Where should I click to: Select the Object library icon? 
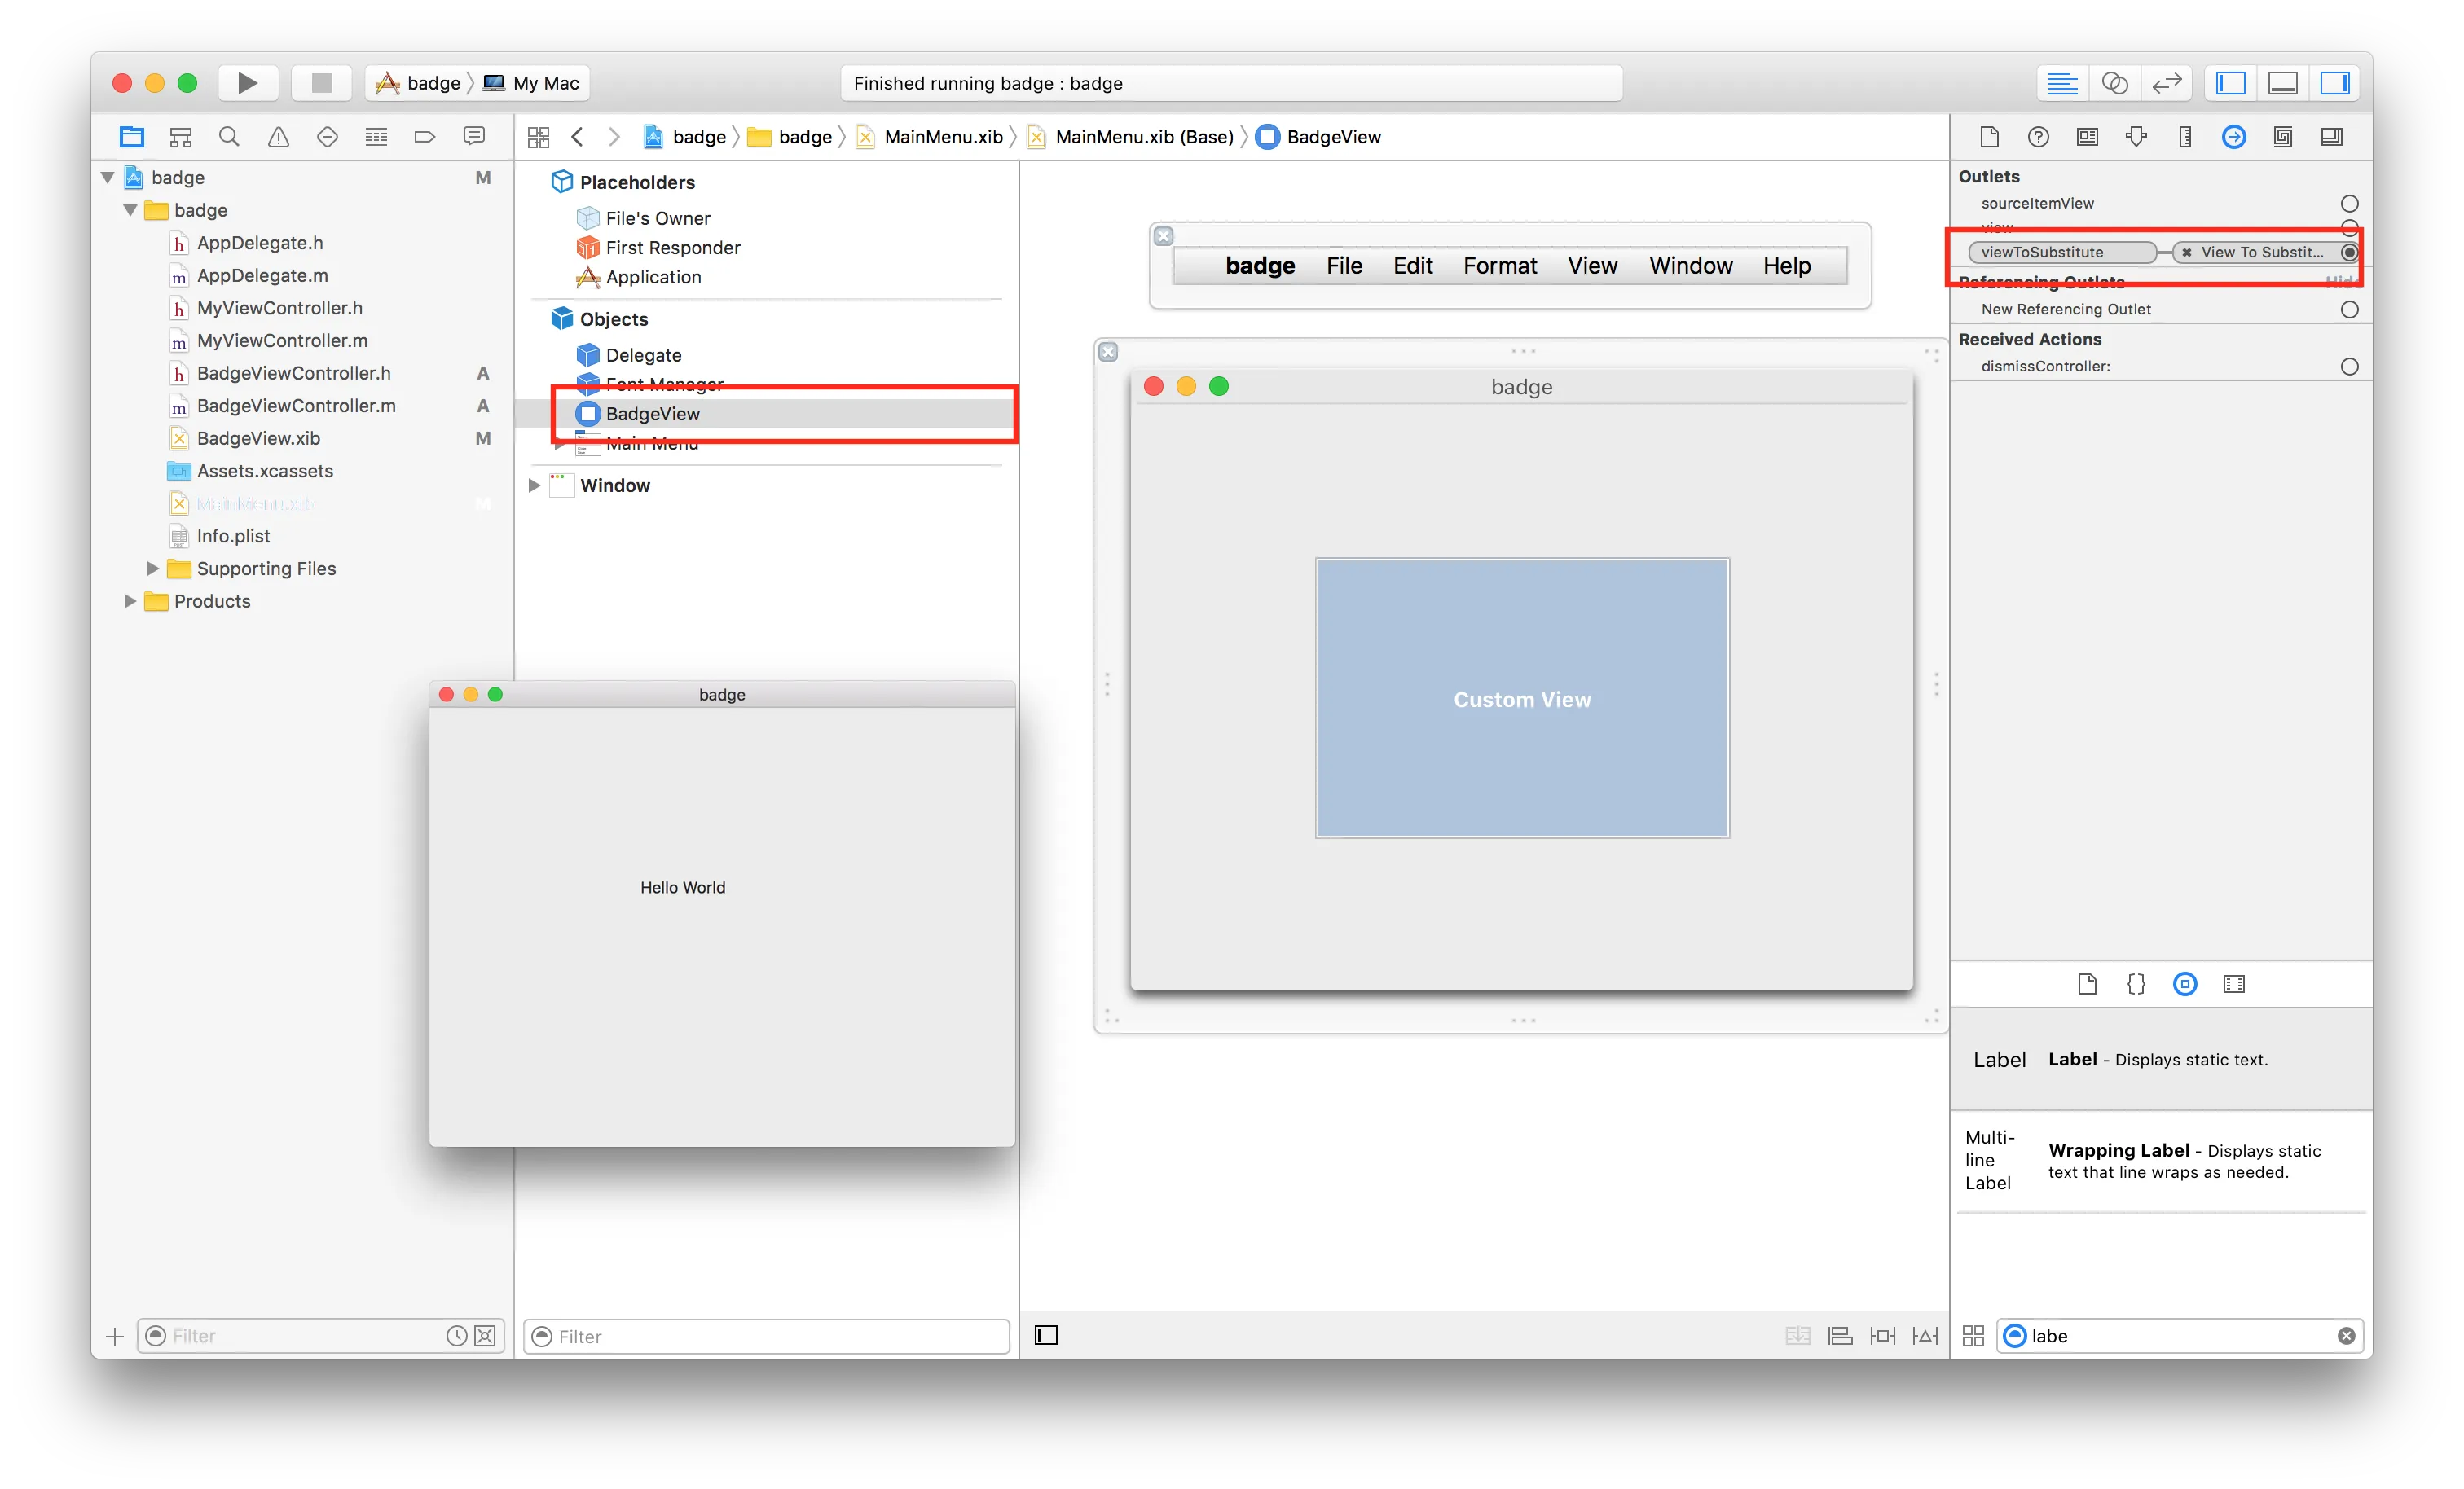2185,984
